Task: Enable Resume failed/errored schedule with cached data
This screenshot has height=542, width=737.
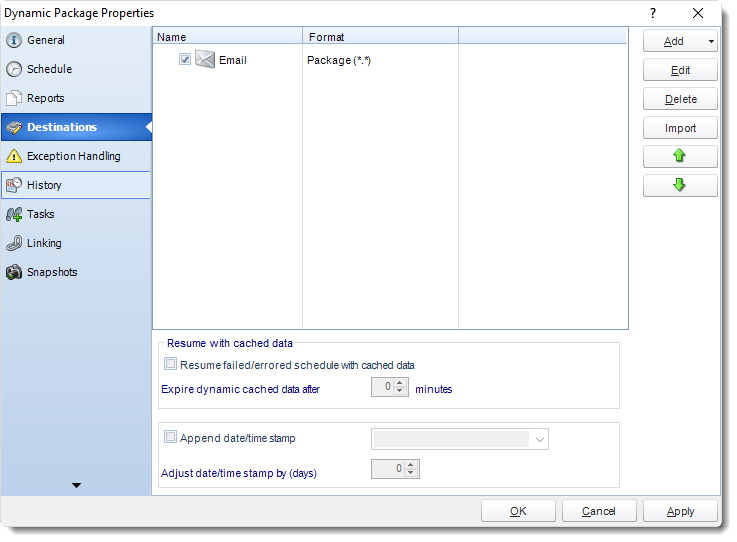Action: (x=170, y=364)
